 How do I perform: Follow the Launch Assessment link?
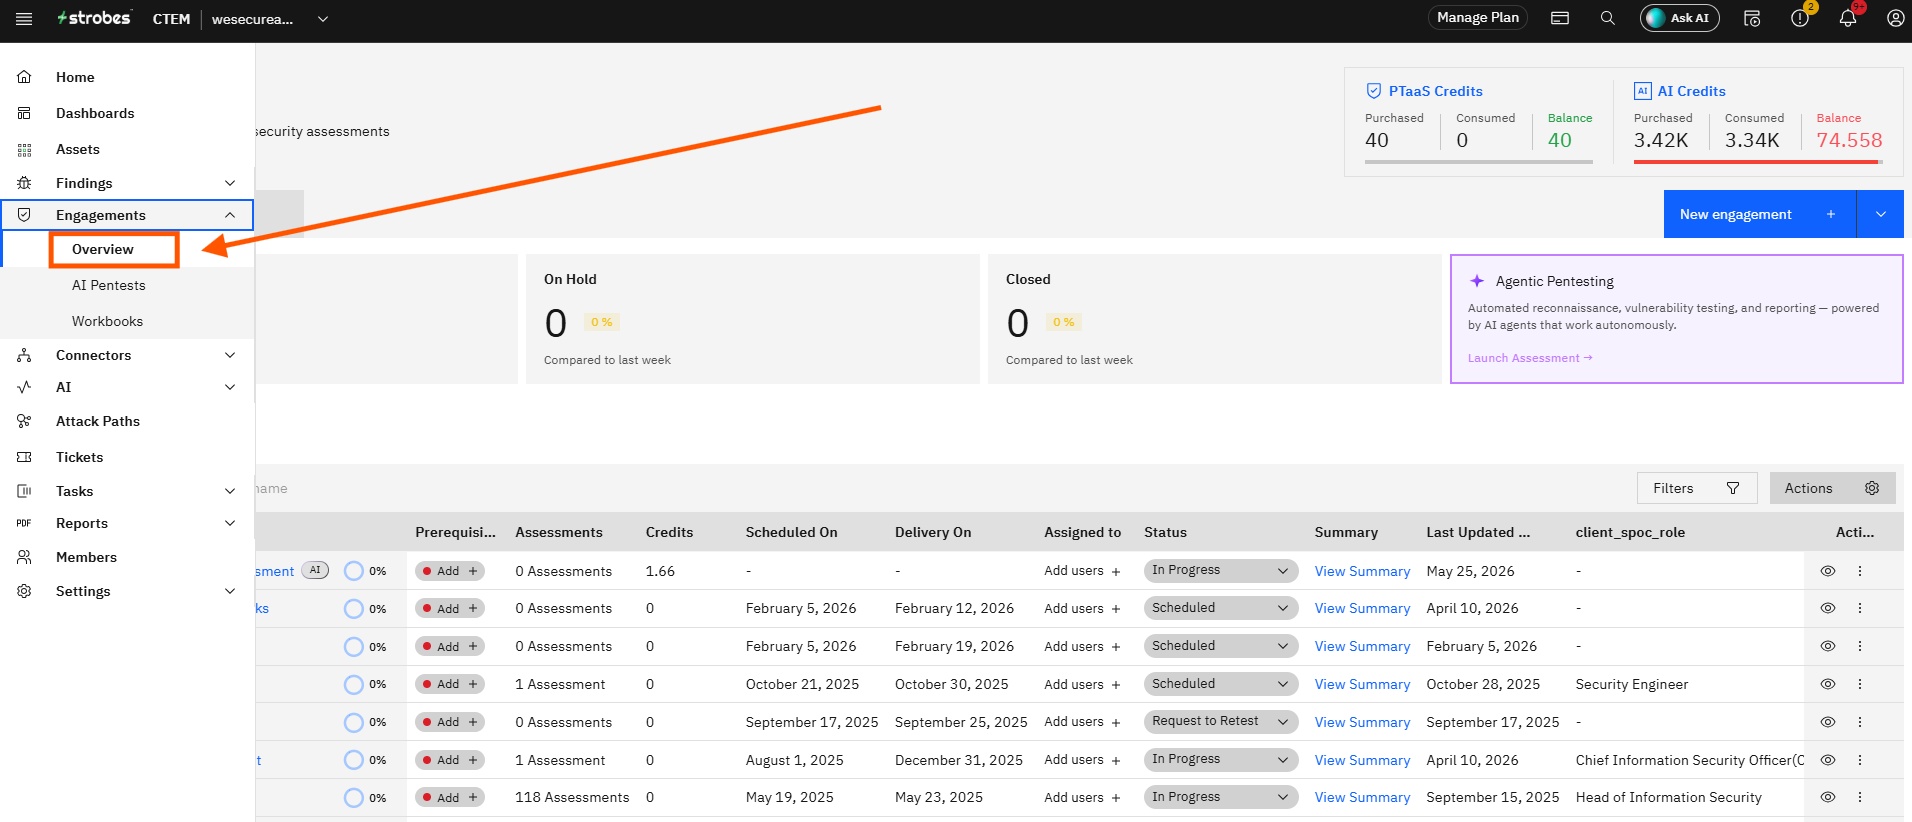click(1529, 358)
